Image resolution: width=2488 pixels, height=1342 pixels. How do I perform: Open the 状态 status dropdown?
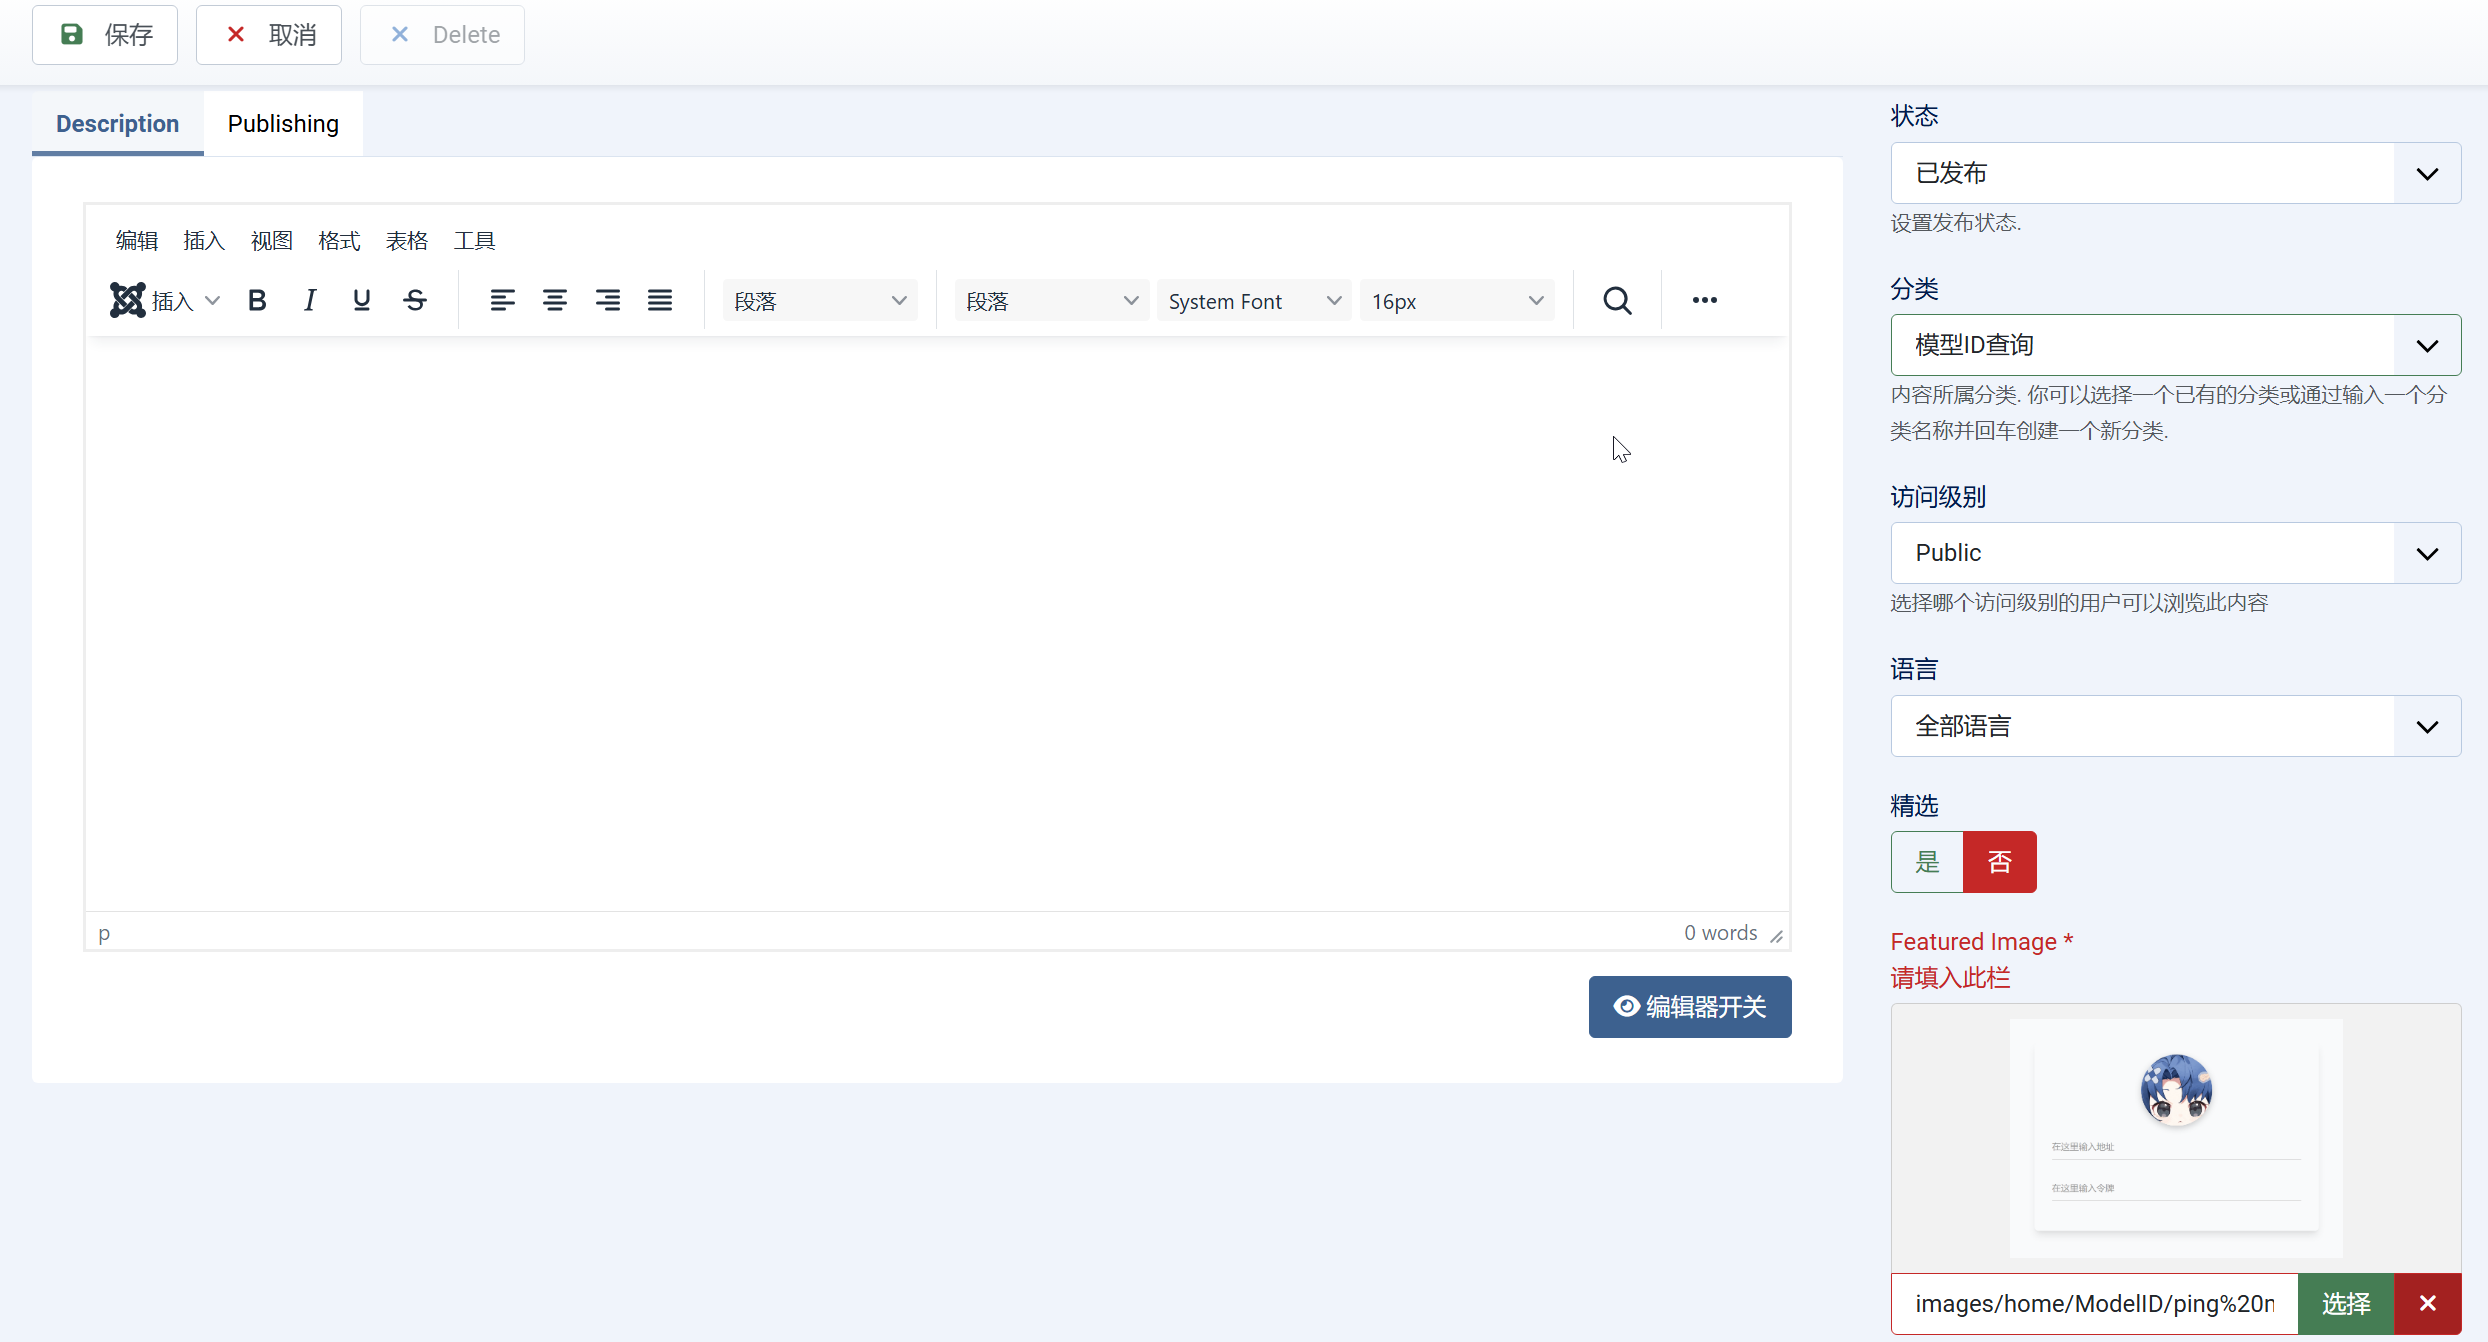pyautogui.click(x=2175, y=173)
